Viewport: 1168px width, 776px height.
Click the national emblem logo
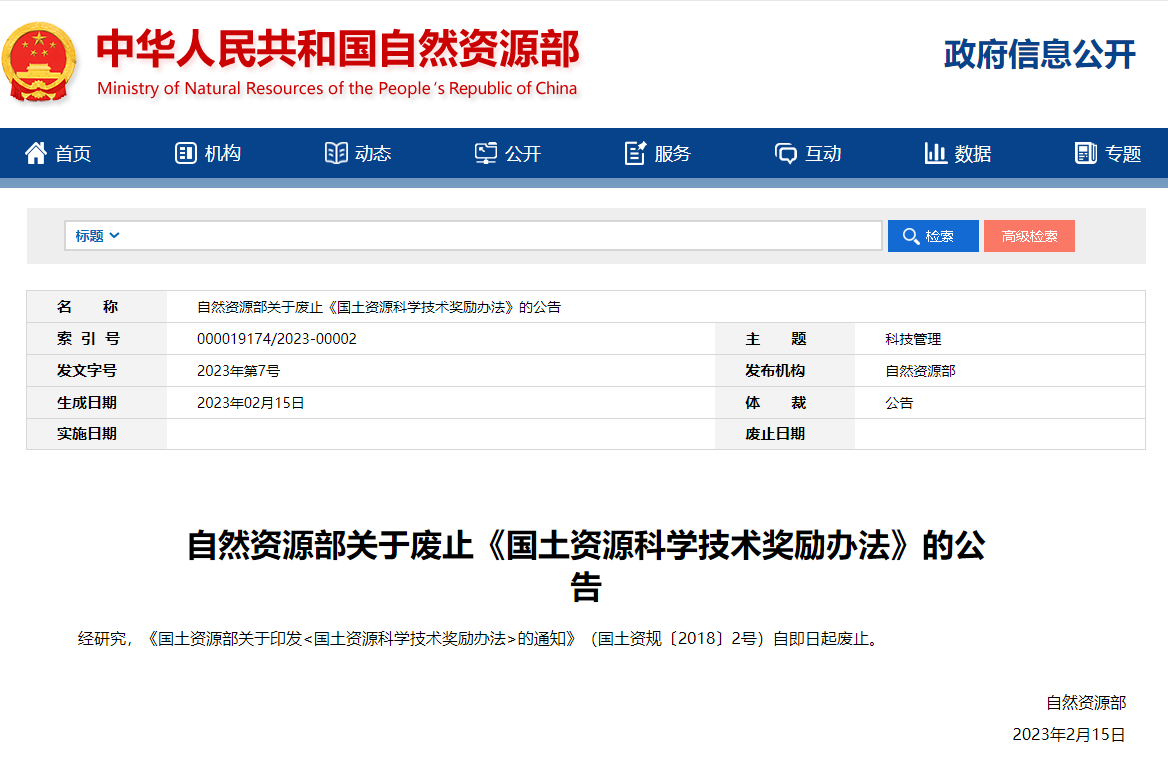(x=40, y=61)
